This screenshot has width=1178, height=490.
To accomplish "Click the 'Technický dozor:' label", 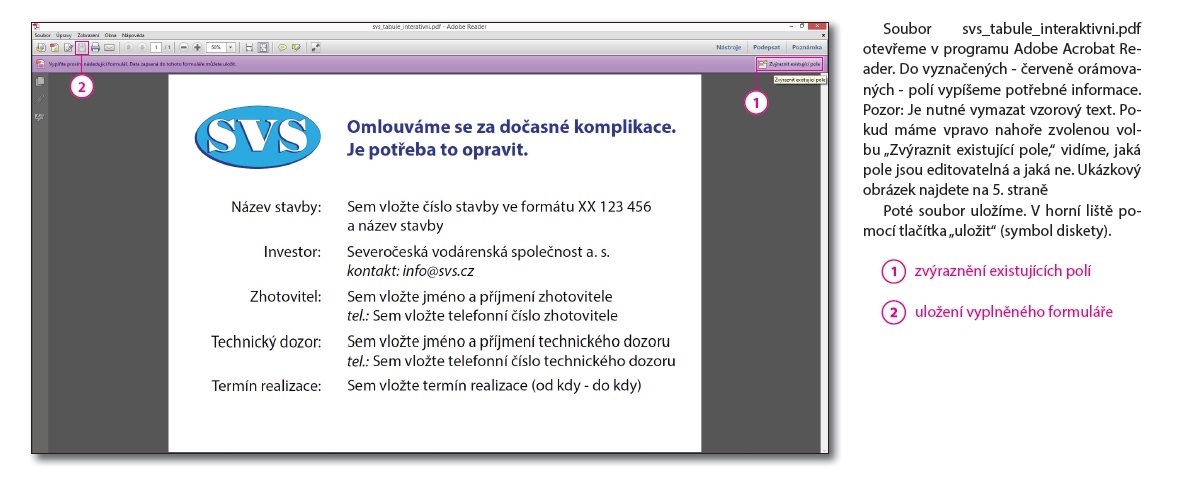I will (x=266, y=342).
